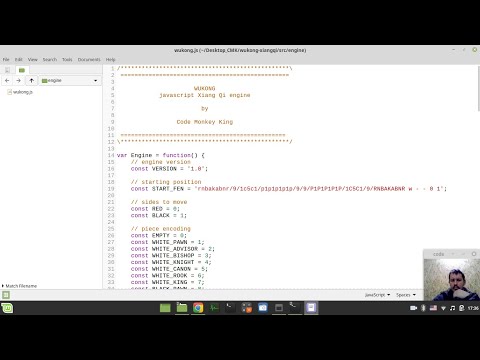Open the Documents menu

coord(89,59)
